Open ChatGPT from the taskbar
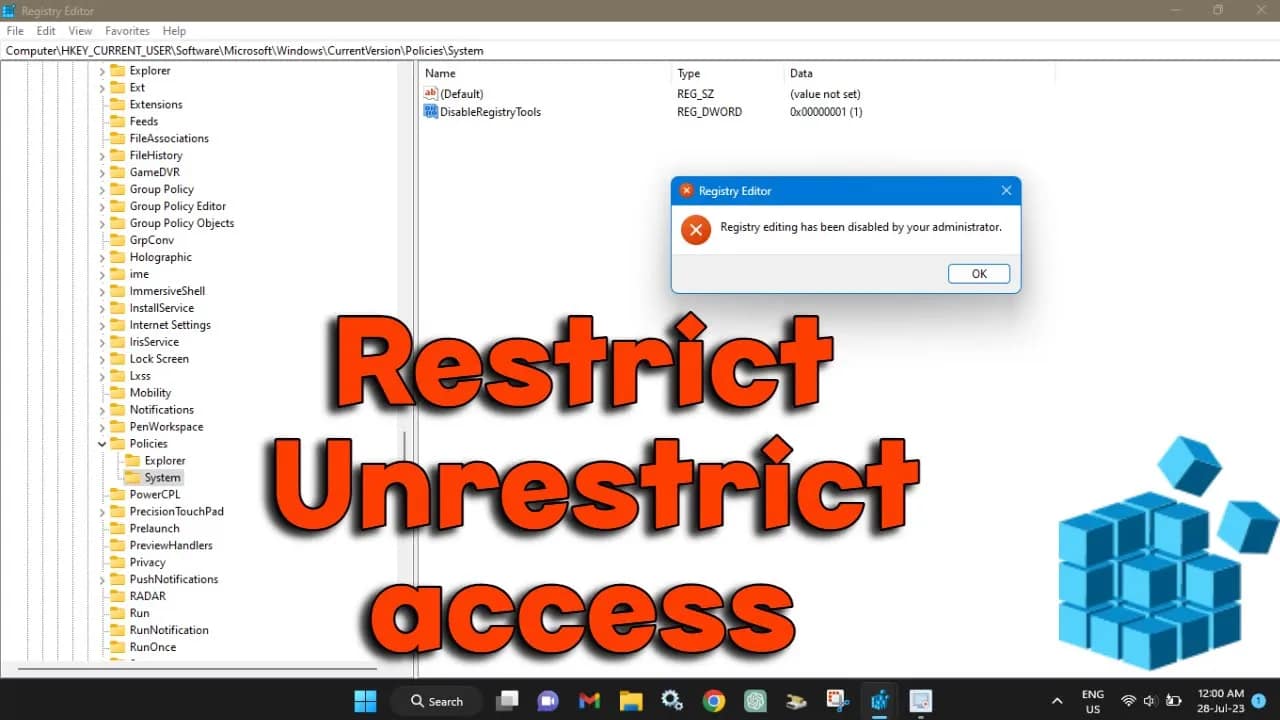 click(x=754, y=701)
